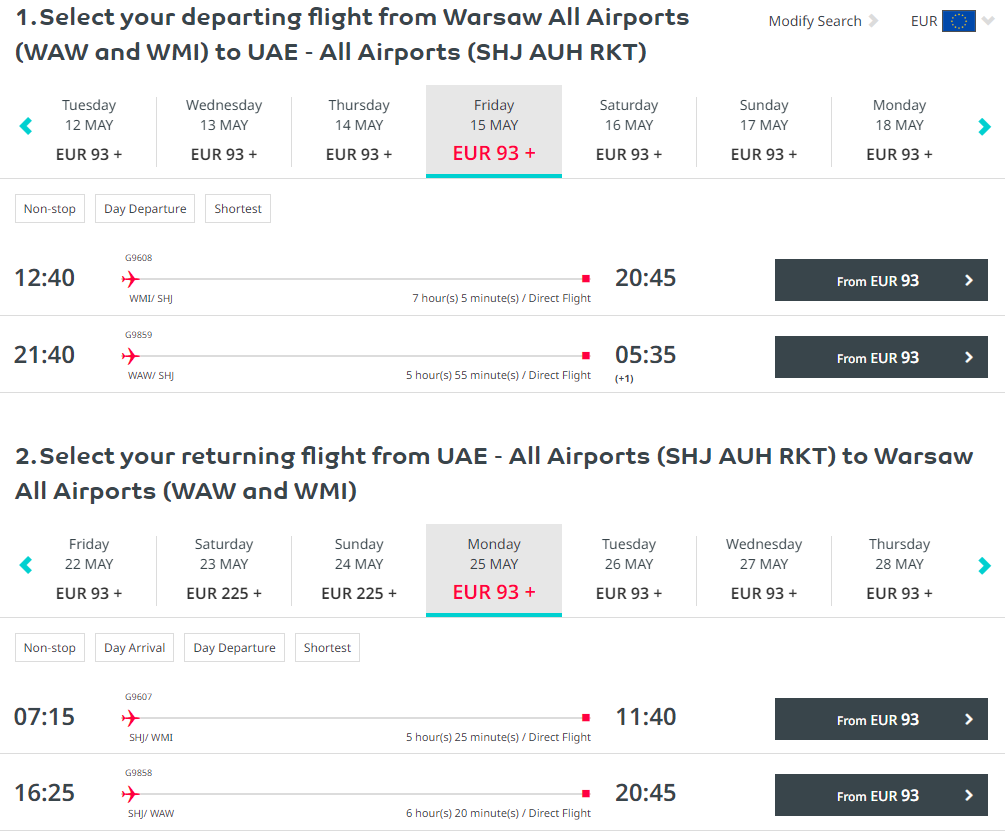Select Sunday 24 MAY returning date tab
Screen dimensions: 1005x838
pos(359,570)
